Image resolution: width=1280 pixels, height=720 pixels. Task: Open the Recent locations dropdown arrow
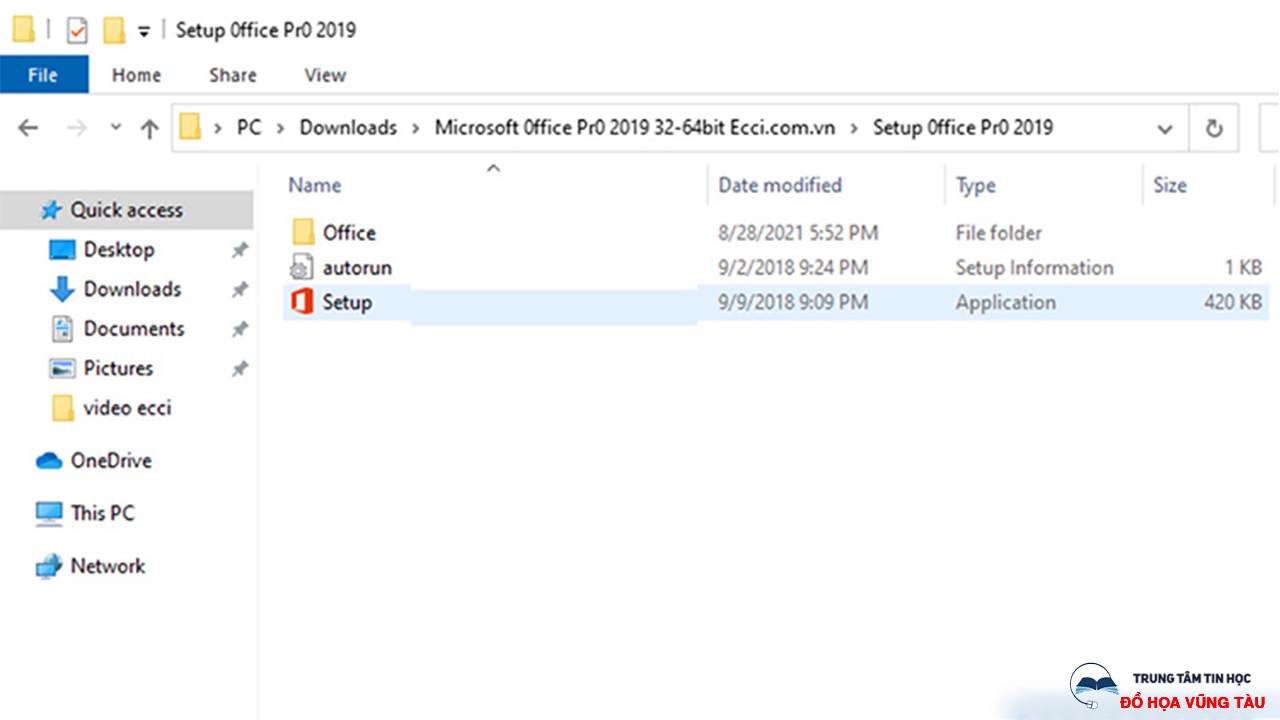tap(116, 128)
